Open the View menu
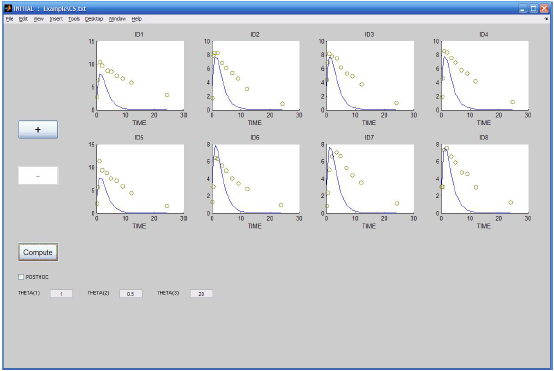Viewport: 554px width, 371px height. tap(39, 19)
